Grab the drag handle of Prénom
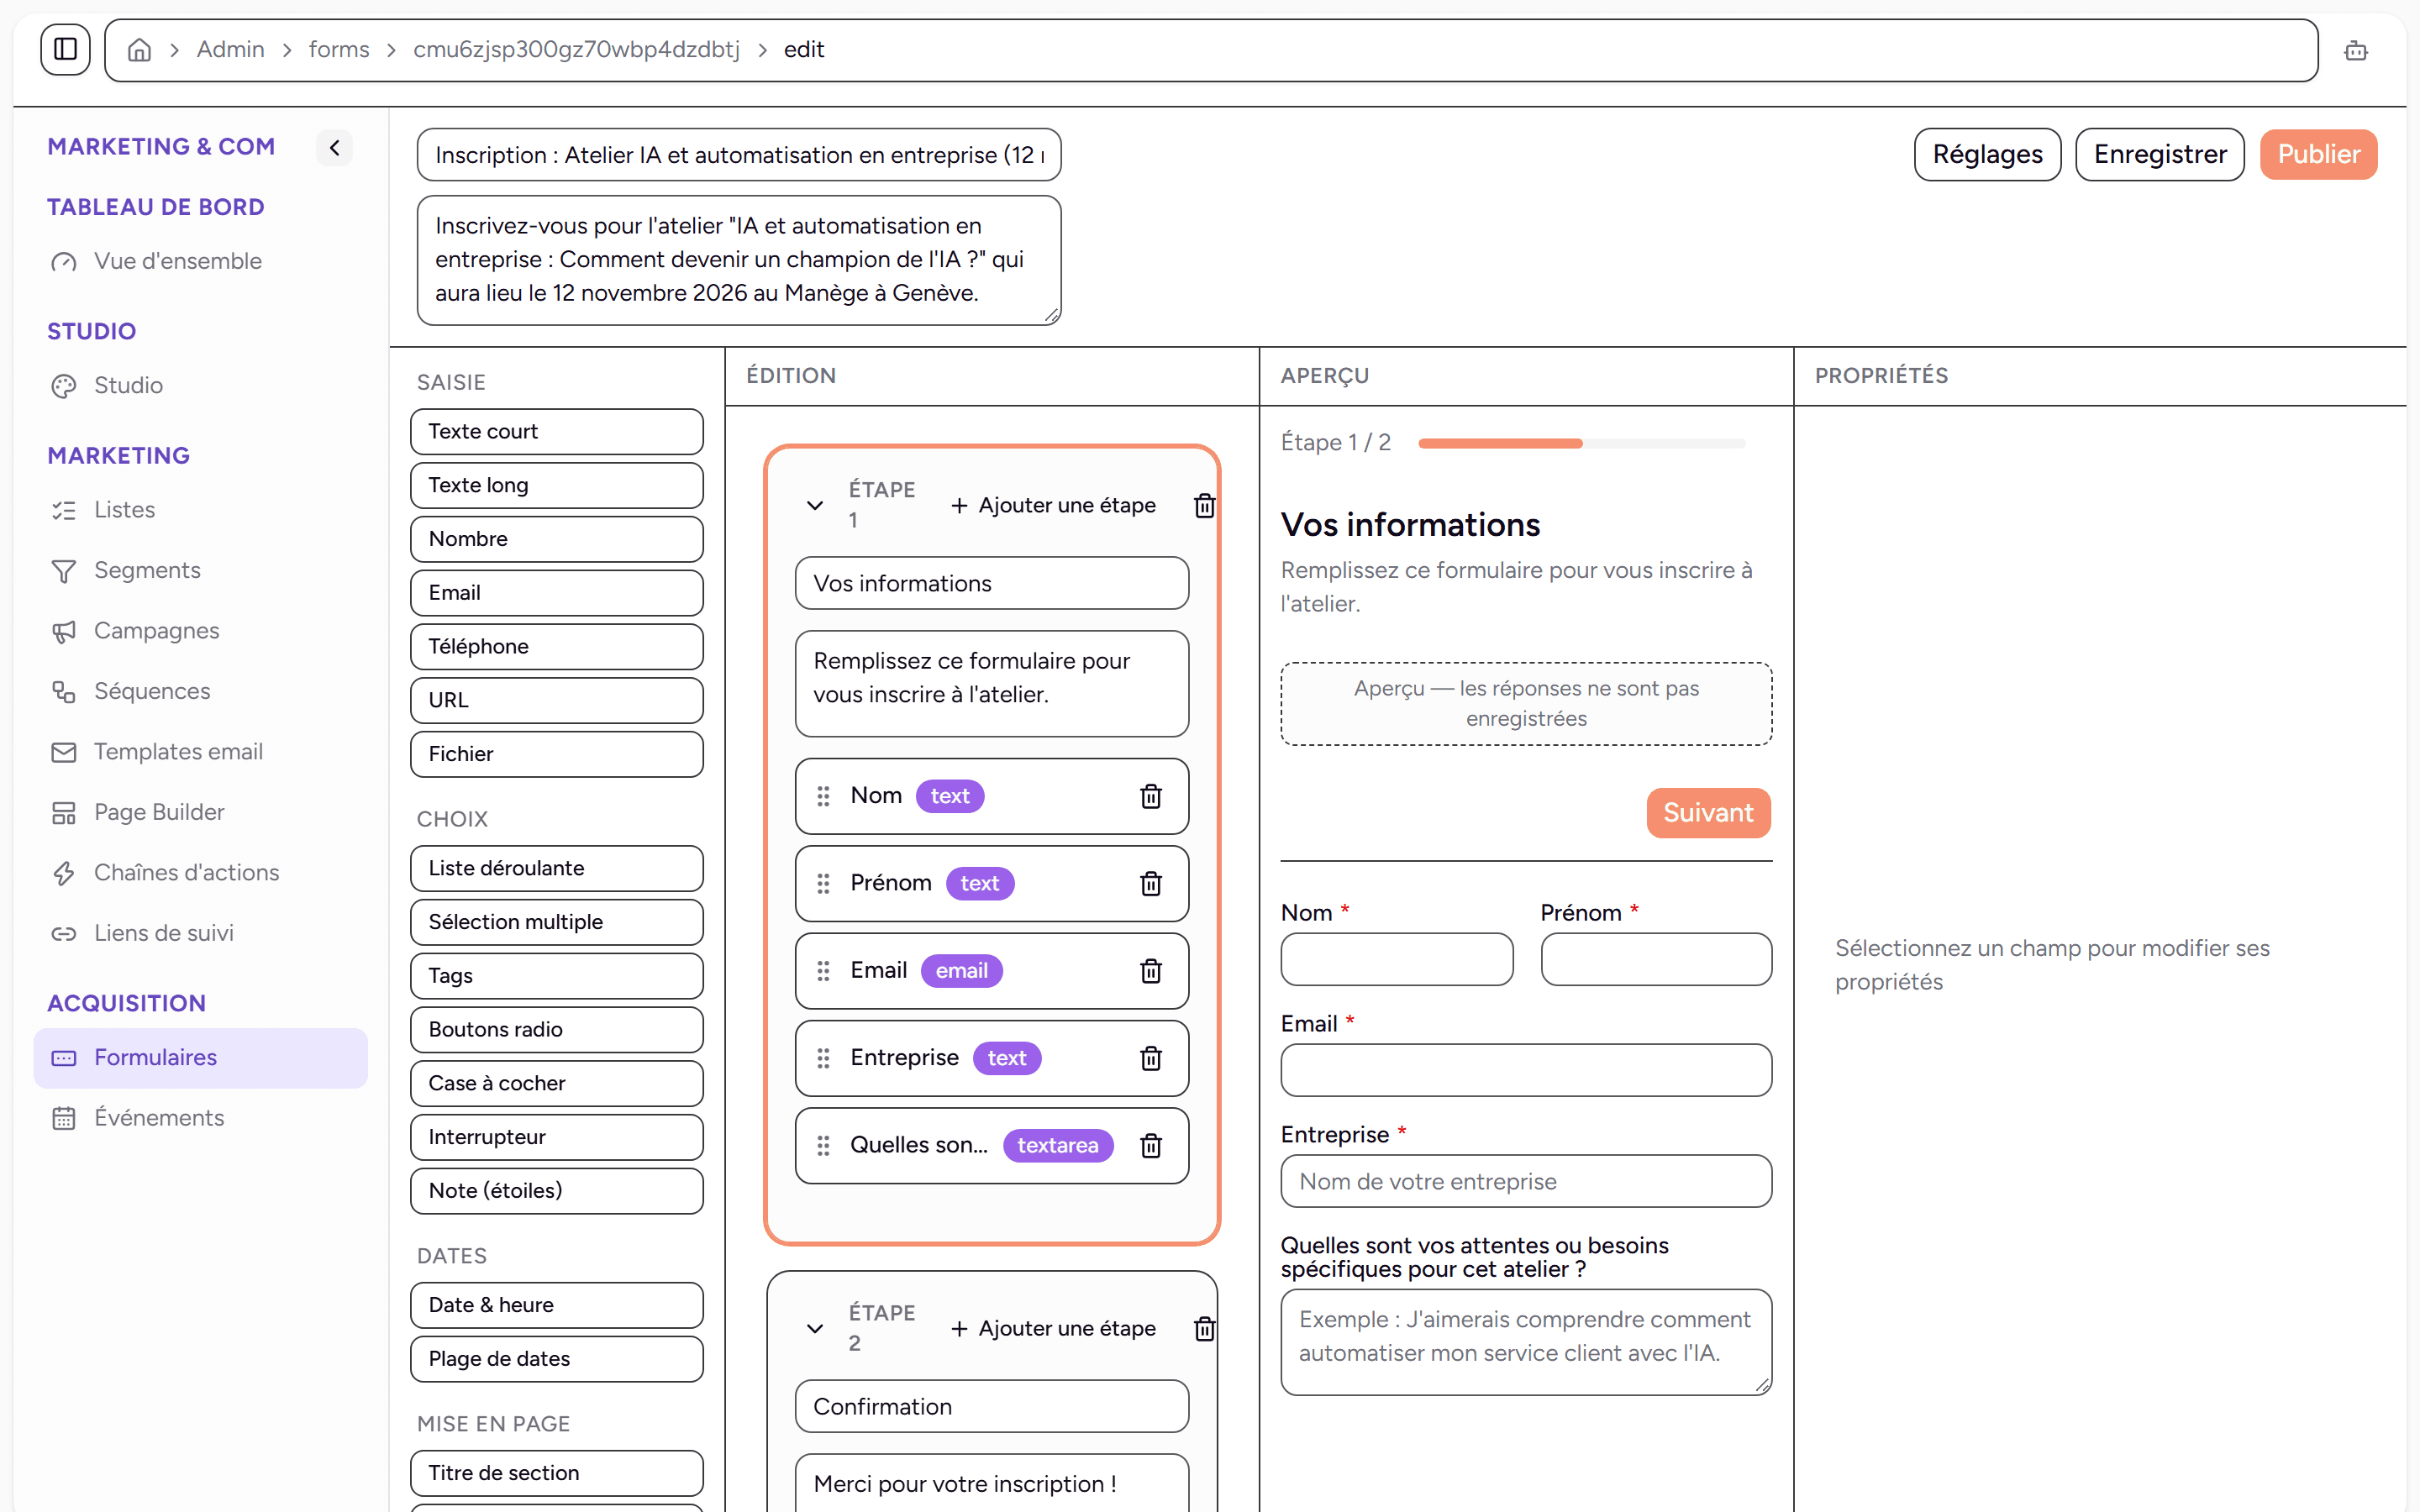This screenshot has width=2420, height=1512. [x=823, y=883]
